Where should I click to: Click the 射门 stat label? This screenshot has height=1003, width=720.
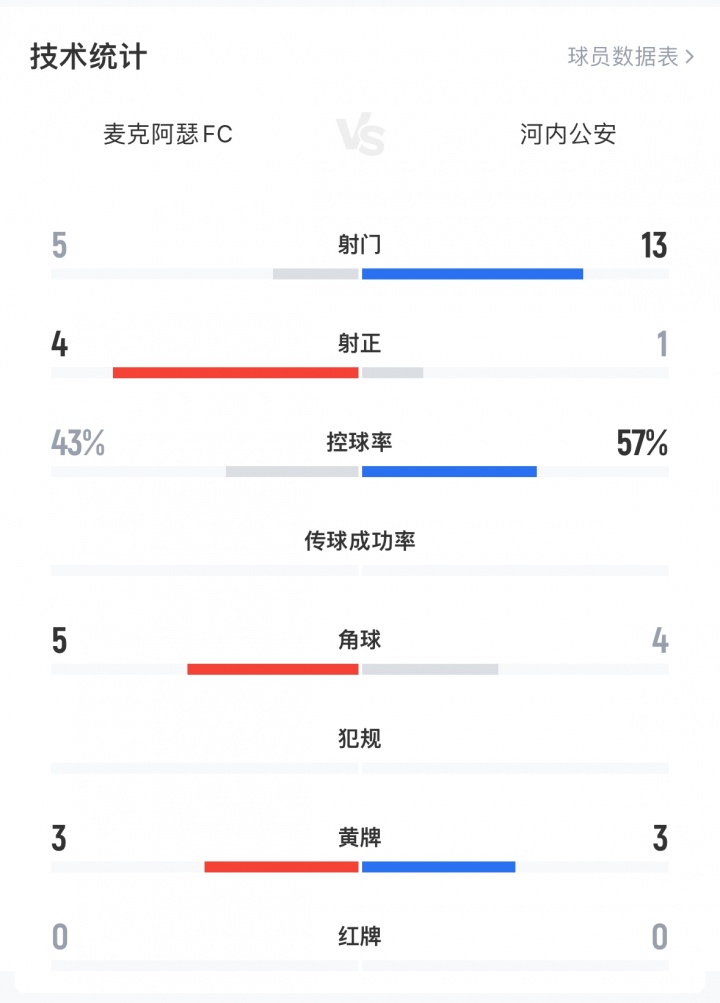click(x=359, y=245)
